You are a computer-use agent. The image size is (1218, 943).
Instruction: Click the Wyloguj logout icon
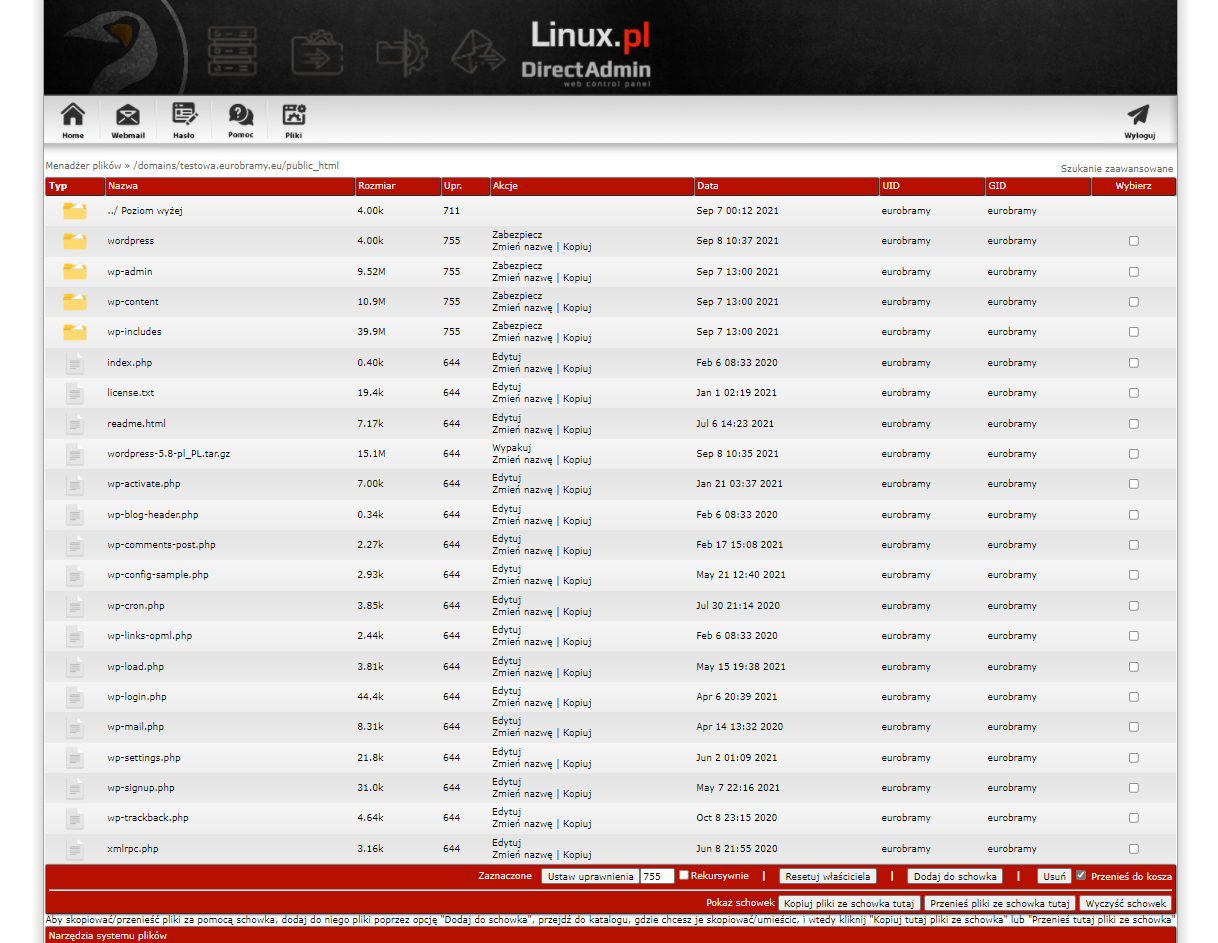[1138, 116]
